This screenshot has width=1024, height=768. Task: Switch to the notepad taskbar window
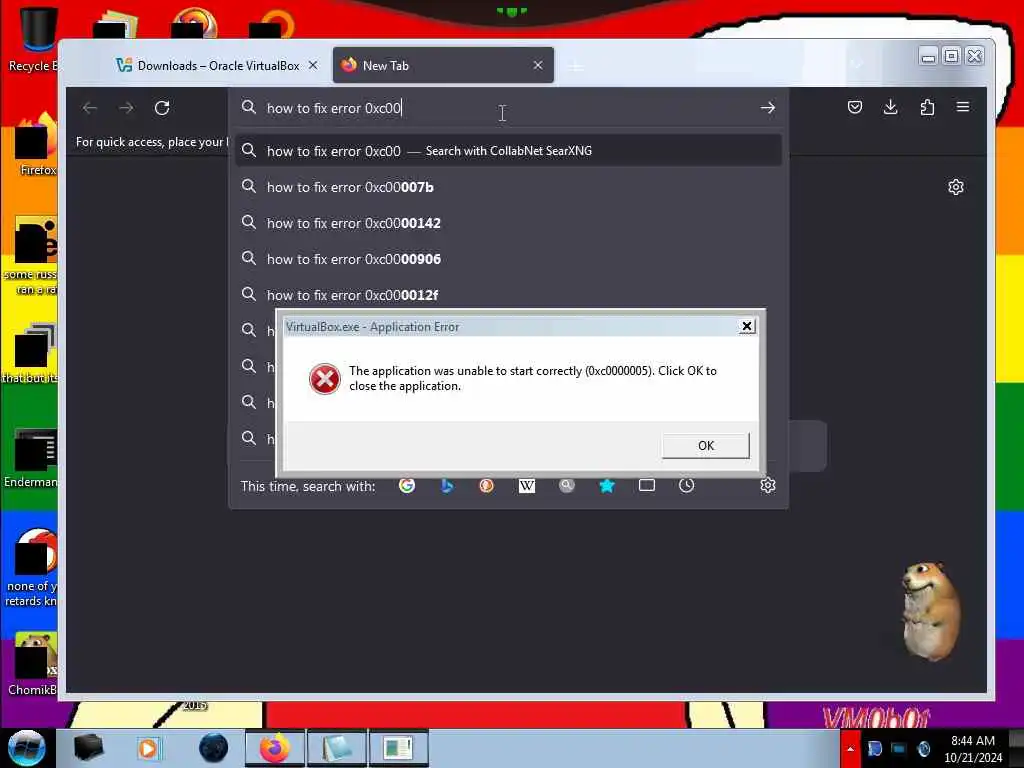[336, 748]
